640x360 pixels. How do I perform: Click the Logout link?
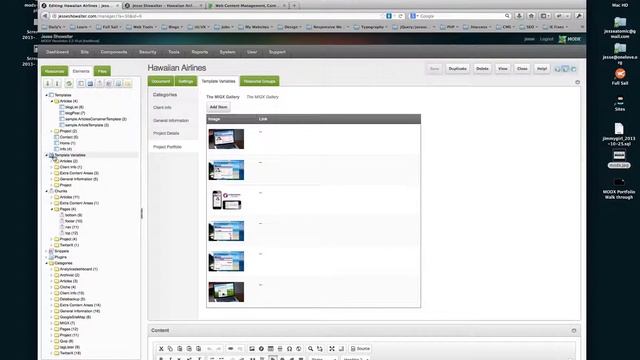[547, 39]
